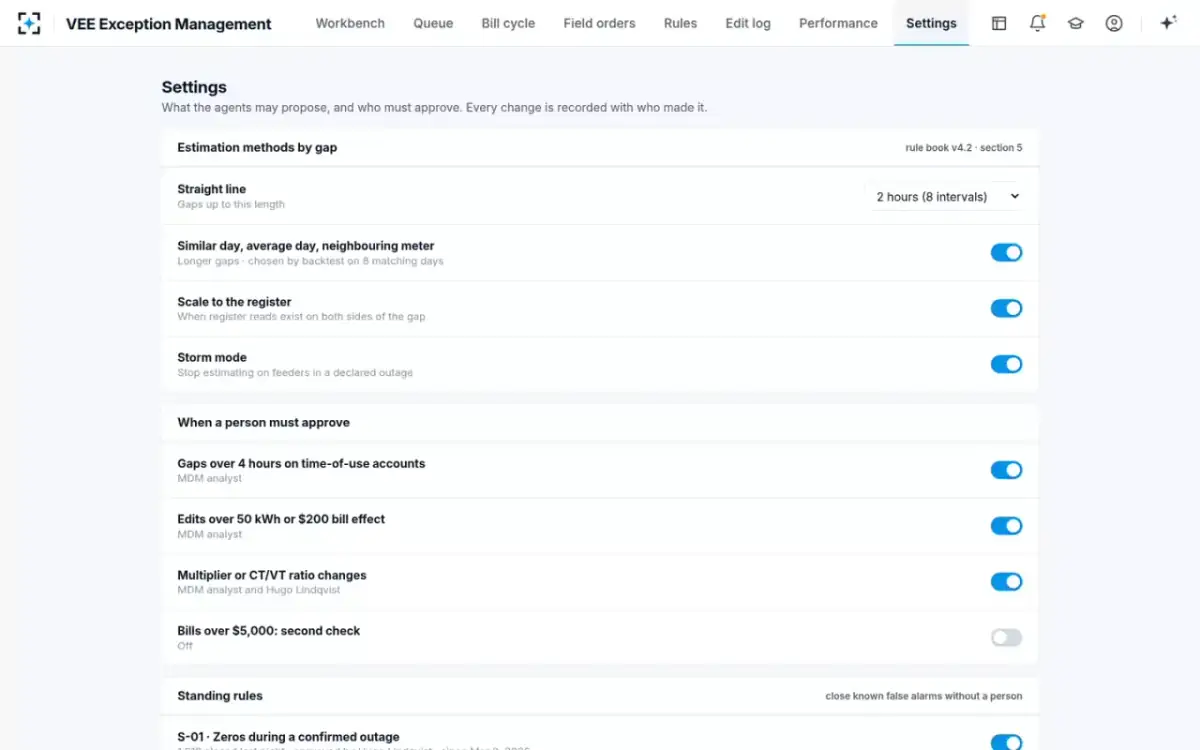Click the VEE Exception Management logo icon
Viewport: 1200px width, 750px height.
coord(29,23)
